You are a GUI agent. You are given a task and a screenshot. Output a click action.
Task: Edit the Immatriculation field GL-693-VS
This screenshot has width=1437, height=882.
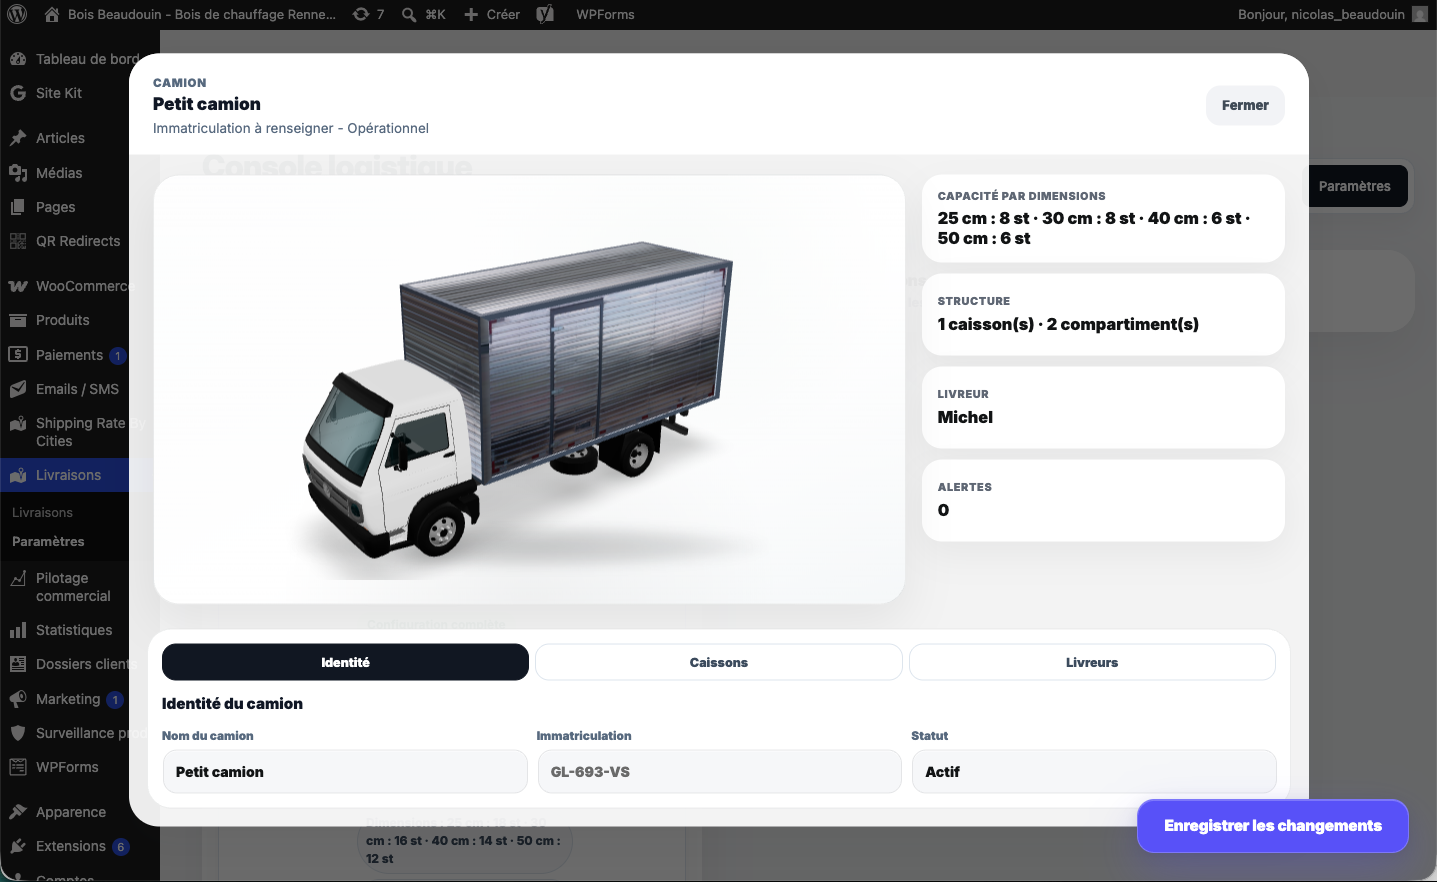tap(719, 772)
